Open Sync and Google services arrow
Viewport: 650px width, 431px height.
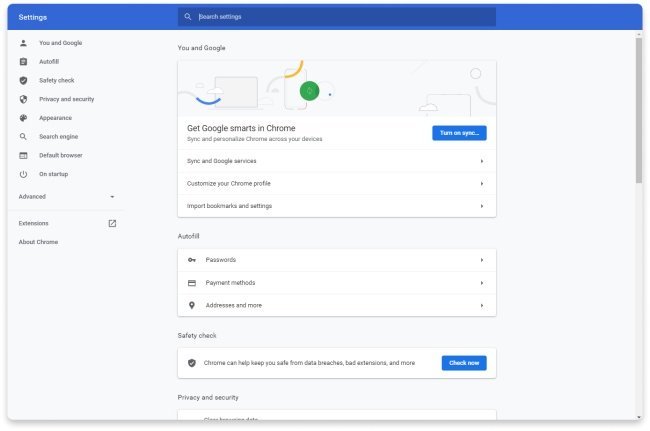482,161
